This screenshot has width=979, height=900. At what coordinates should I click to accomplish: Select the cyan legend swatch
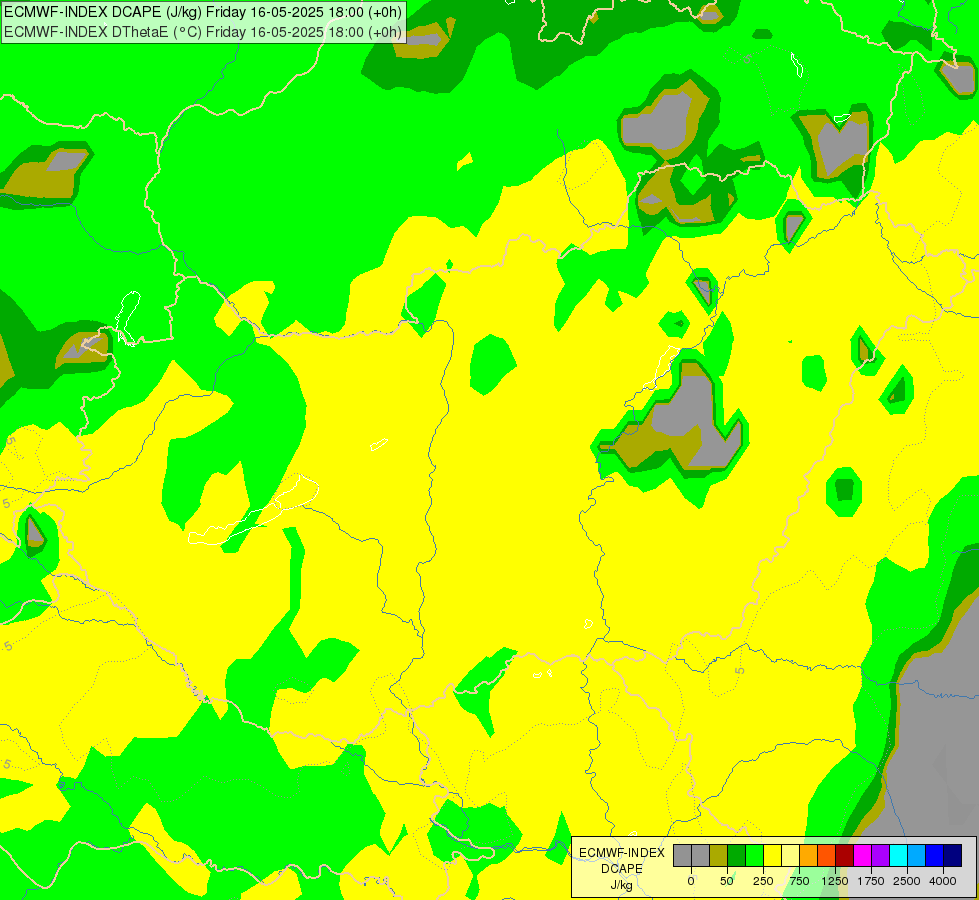(x=898, y=856)
